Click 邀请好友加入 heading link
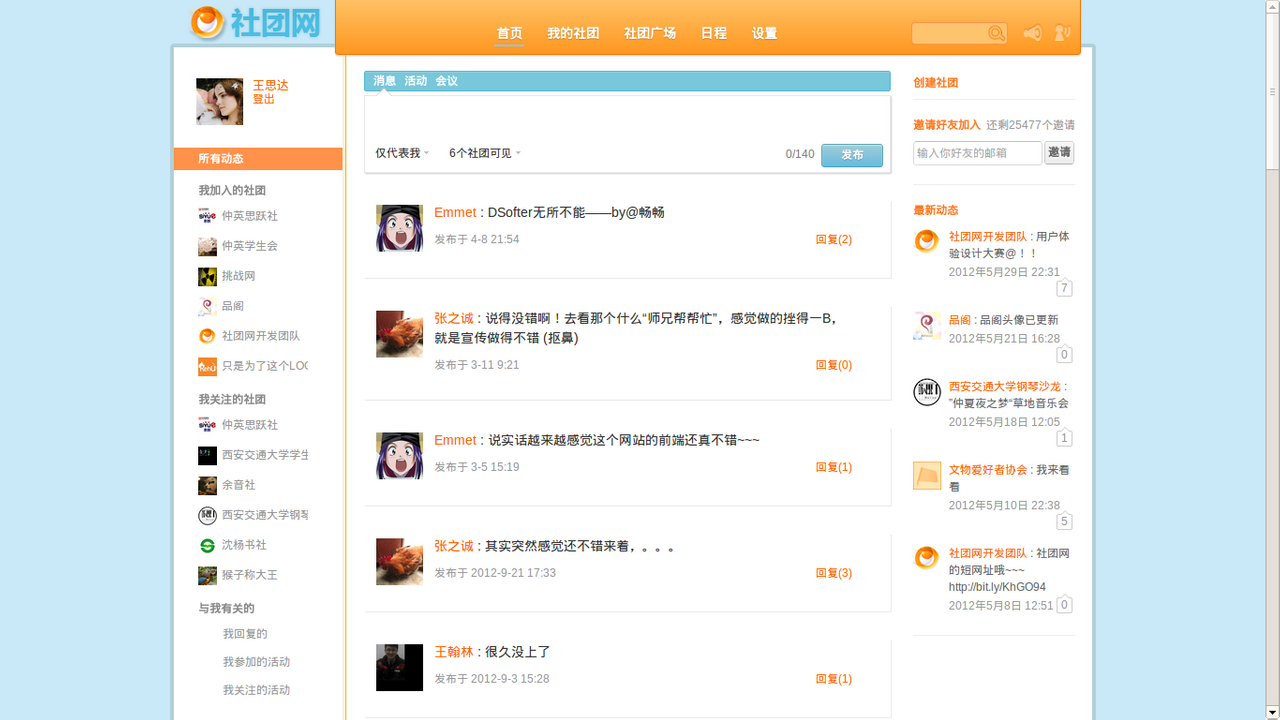Screen dimensions: 1280x720 (x=947, y=125)
